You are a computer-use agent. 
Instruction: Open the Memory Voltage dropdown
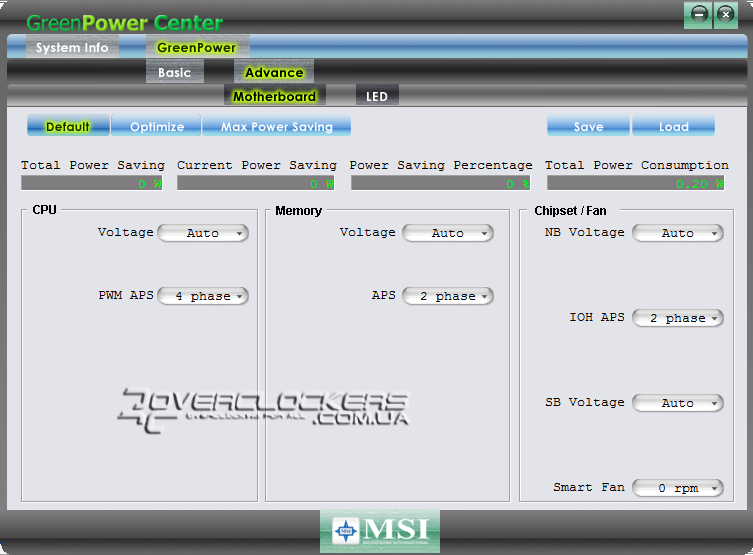pyautogui.click(x=448, y=233)
